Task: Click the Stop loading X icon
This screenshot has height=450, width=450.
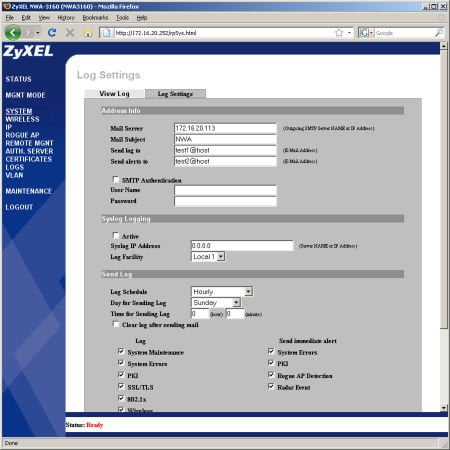Action: pos(70,33)
